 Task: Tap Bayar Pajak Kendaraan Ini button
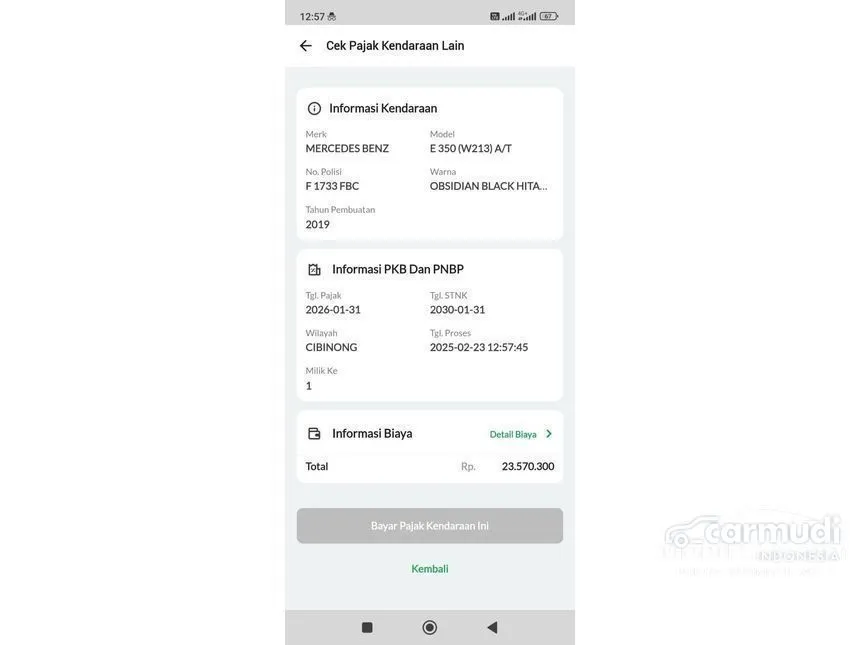[429, 525]
